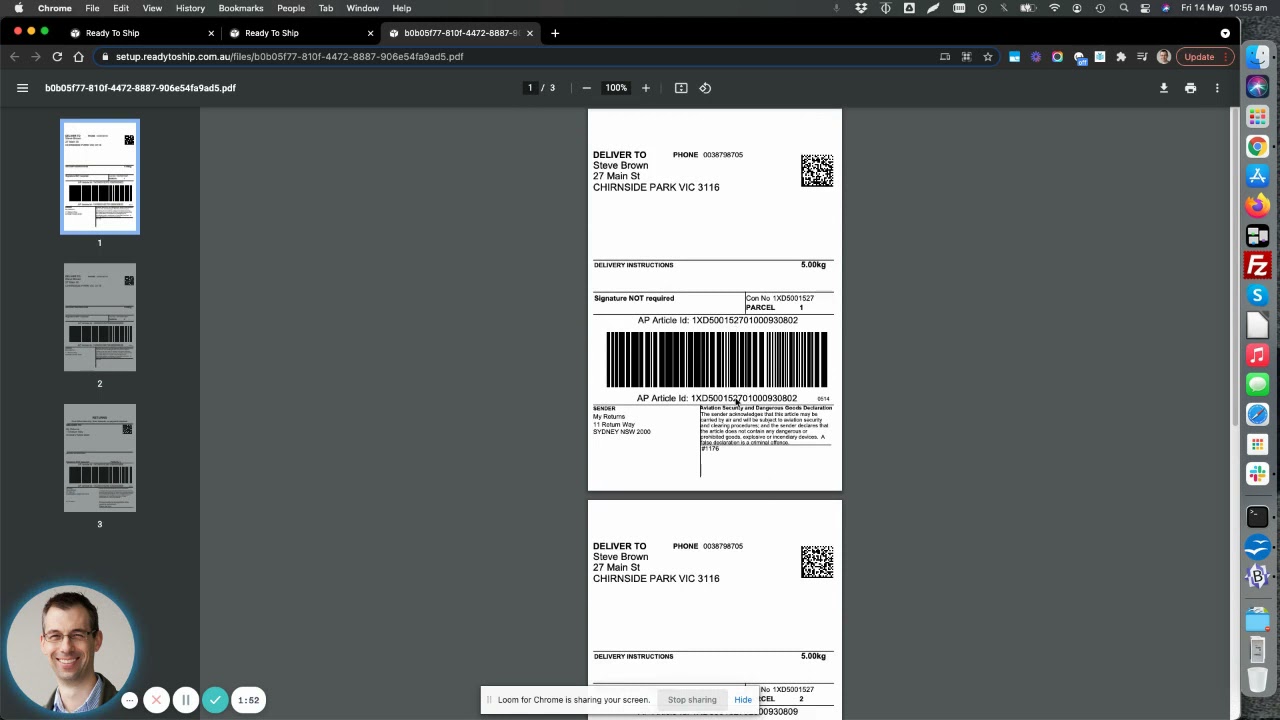Viewport: 1280px width, 720px height.
Task: Open the File menu
Action: (92, 8)
